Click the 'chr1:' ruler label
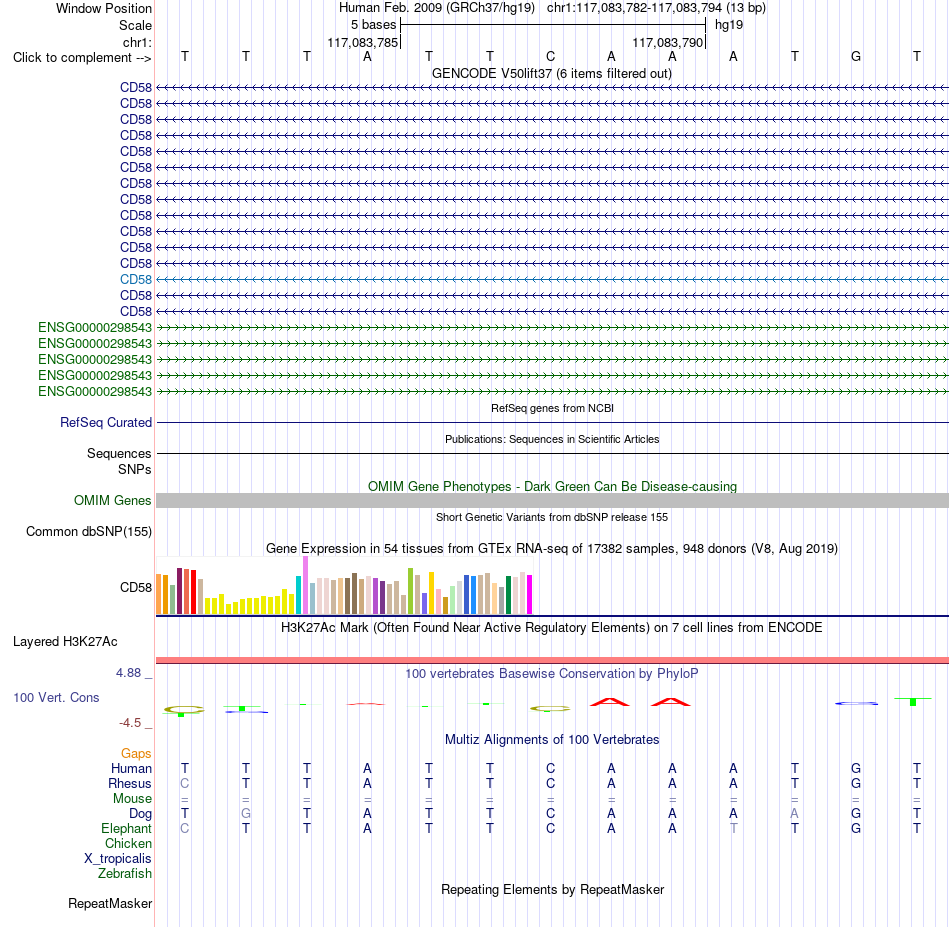The width and height of the screenshot is (950, 927). 137,42
